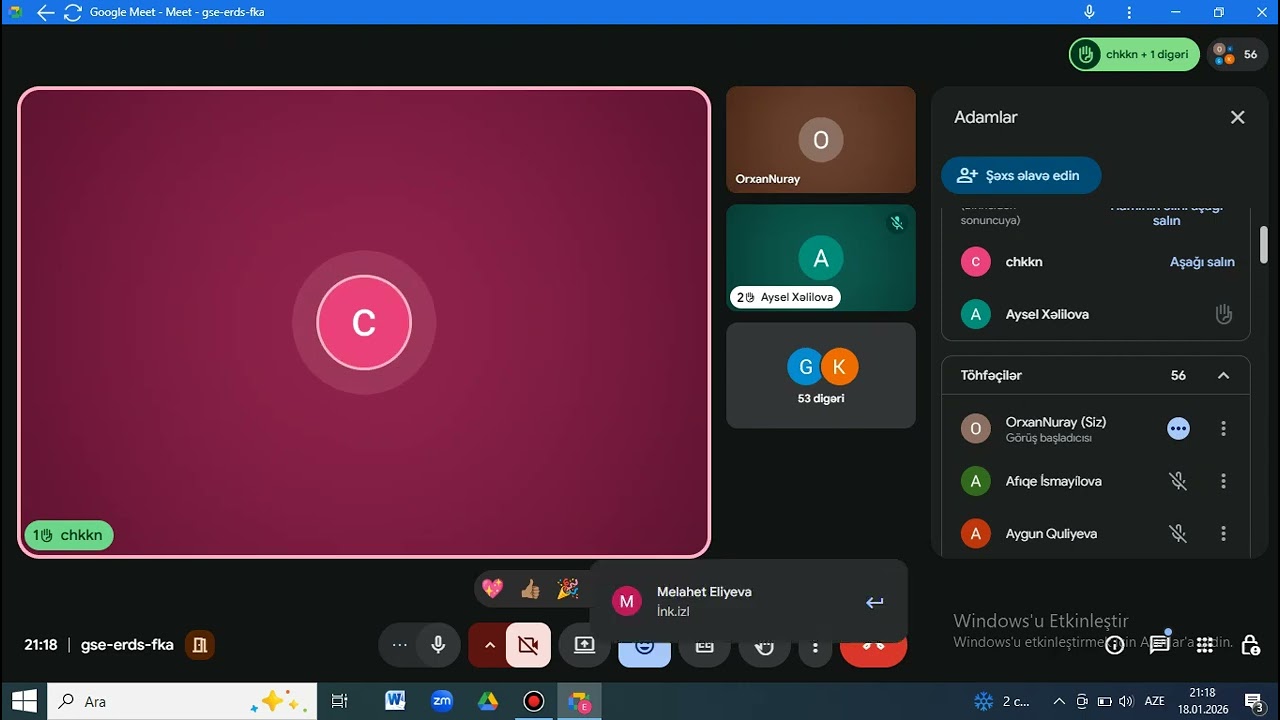Reload the Google Meet app window

pos(72,13)
